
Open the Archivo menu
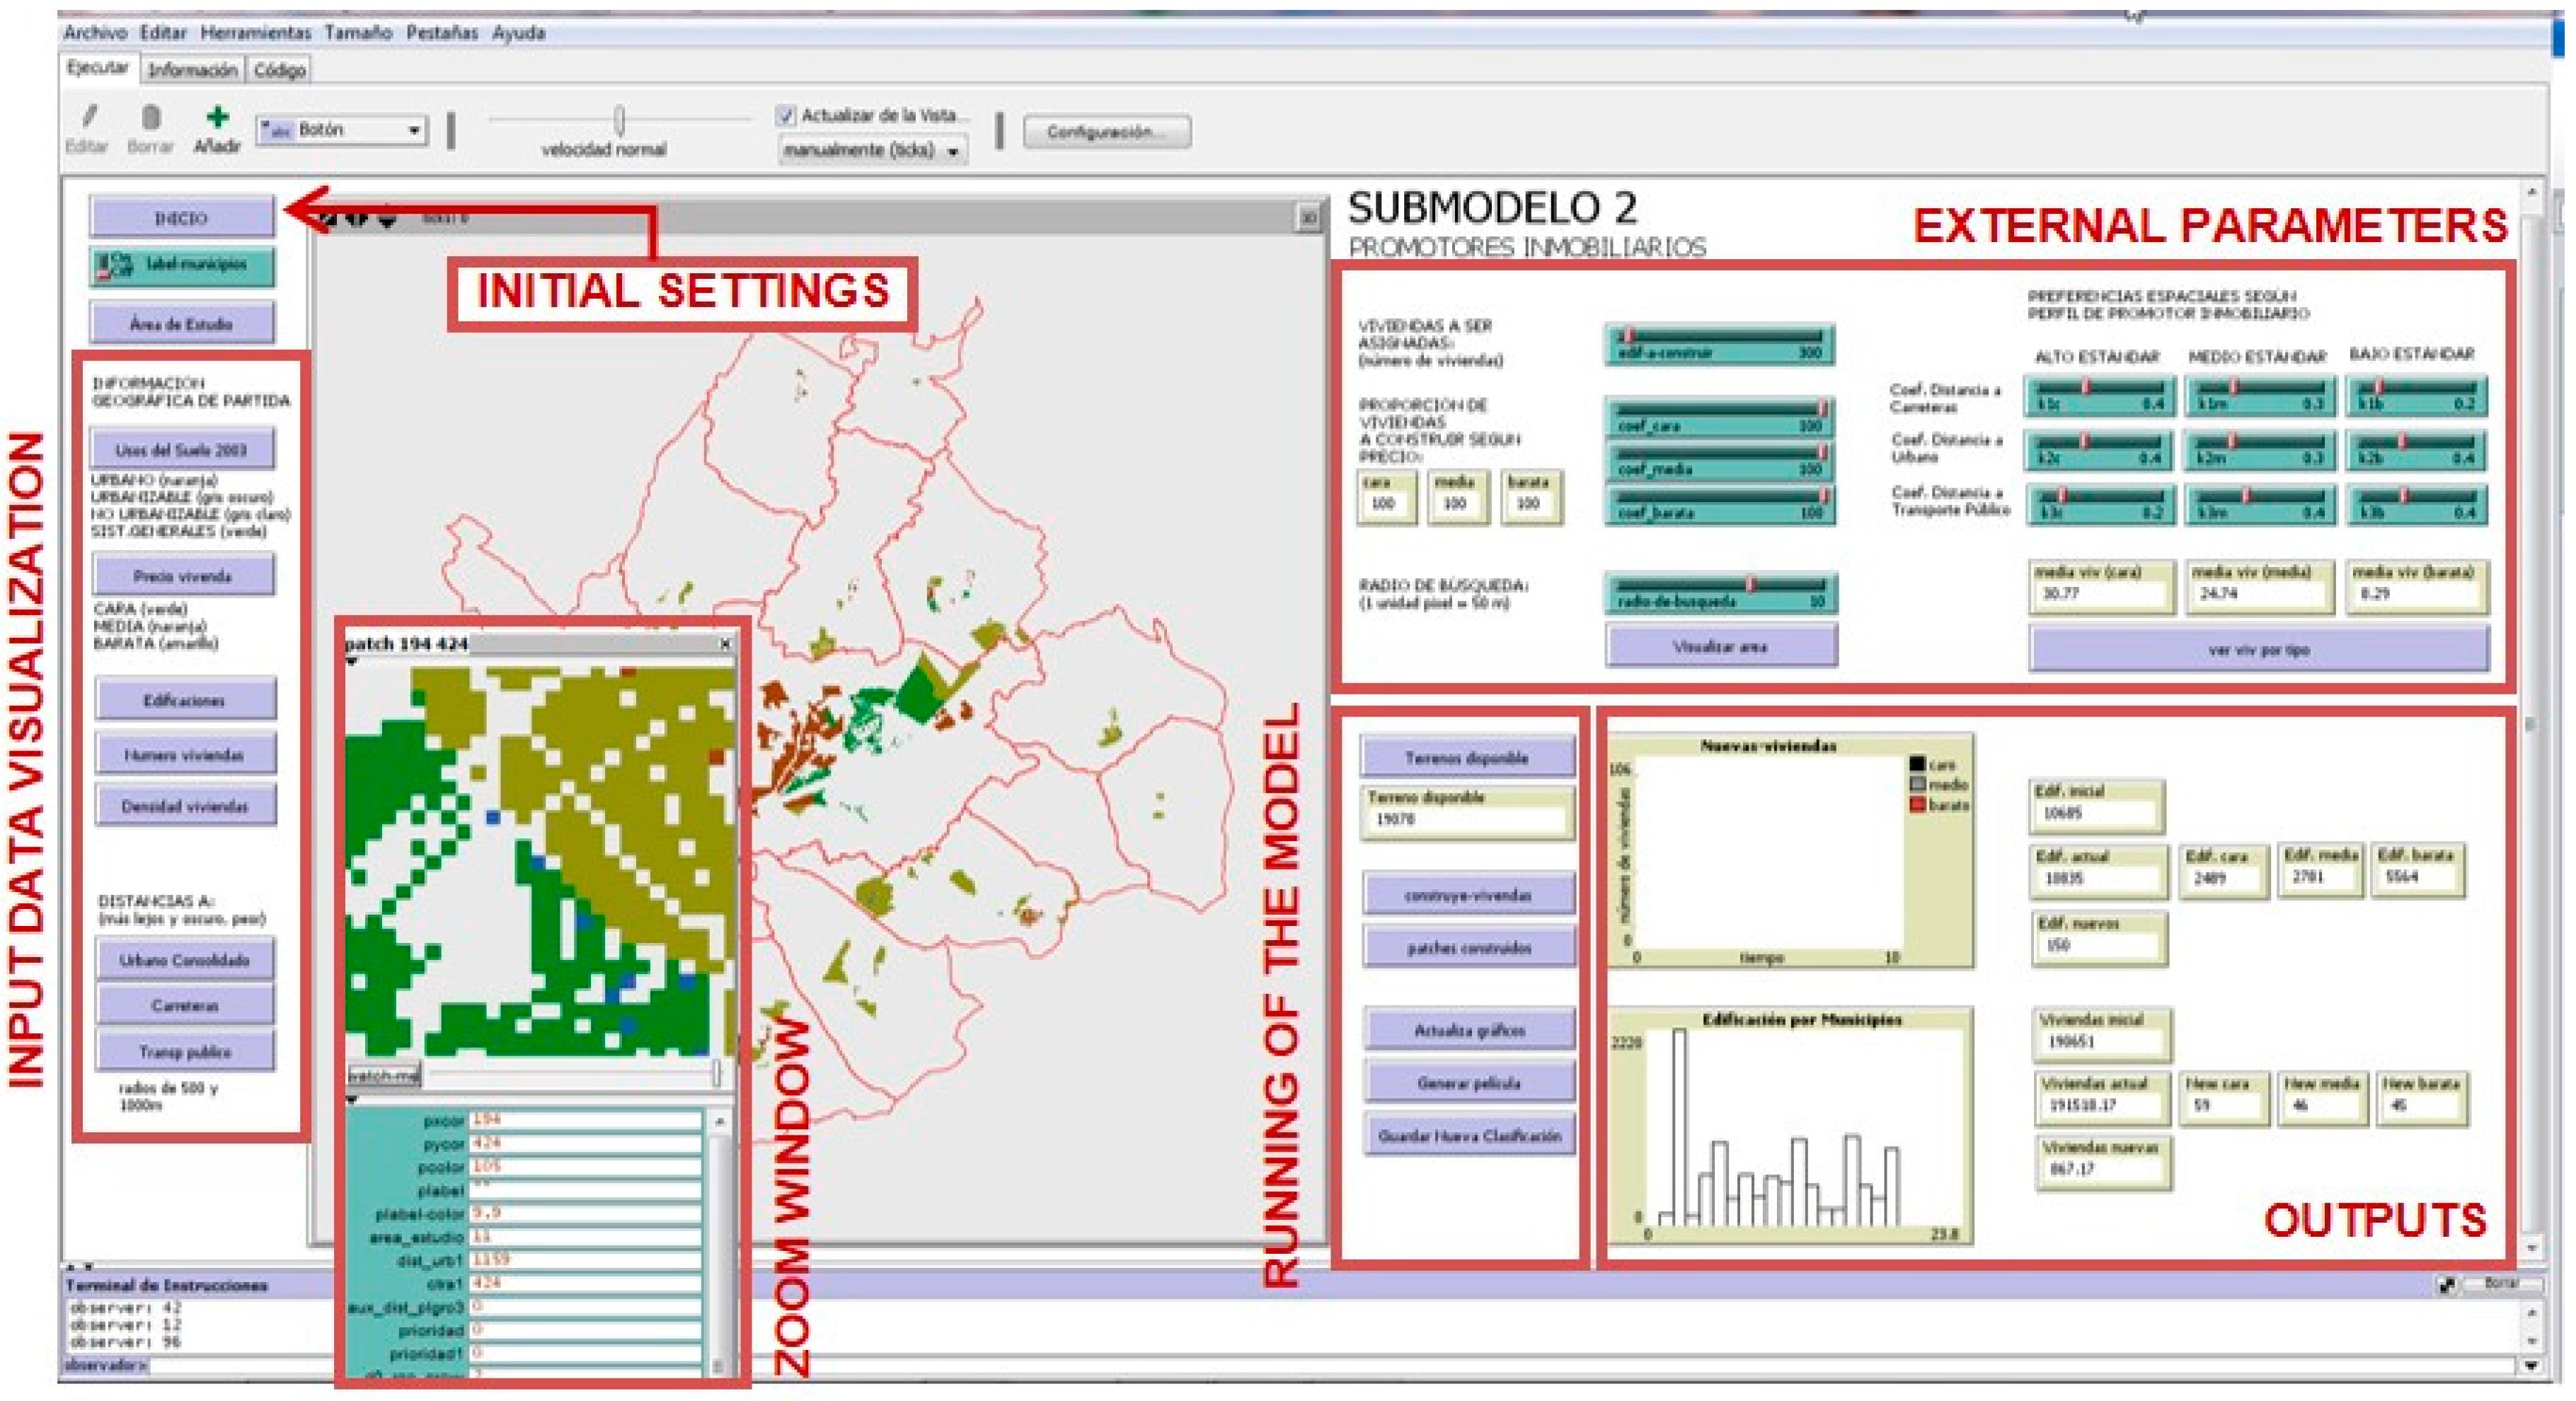pos(95,33)
